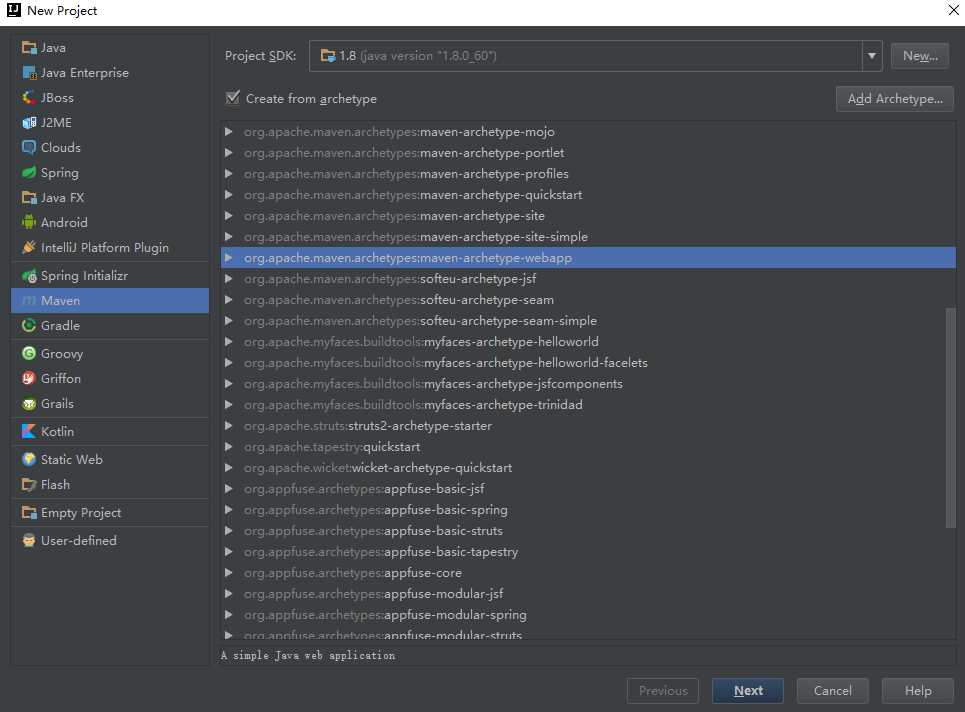Image resolution: width=965 pixels, height=712 pixels.
Task: Click the Grails icon
Action: tap(29, 404)
